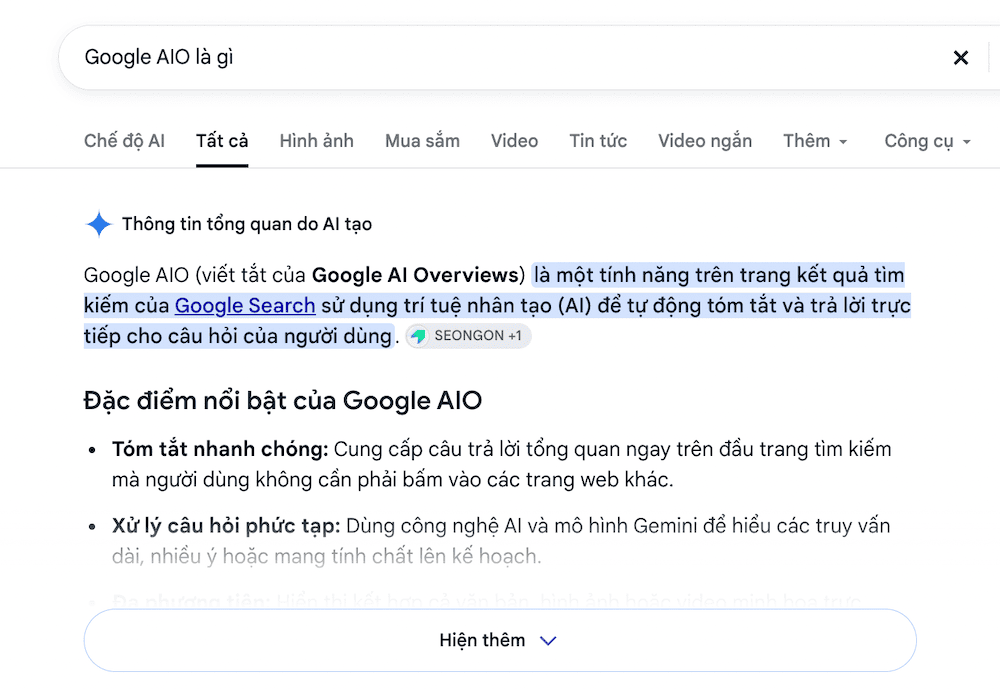The image size is (1000, 689).
Task: Go to the 'Mua sắm' tab
Action: [x=422, y=140]
